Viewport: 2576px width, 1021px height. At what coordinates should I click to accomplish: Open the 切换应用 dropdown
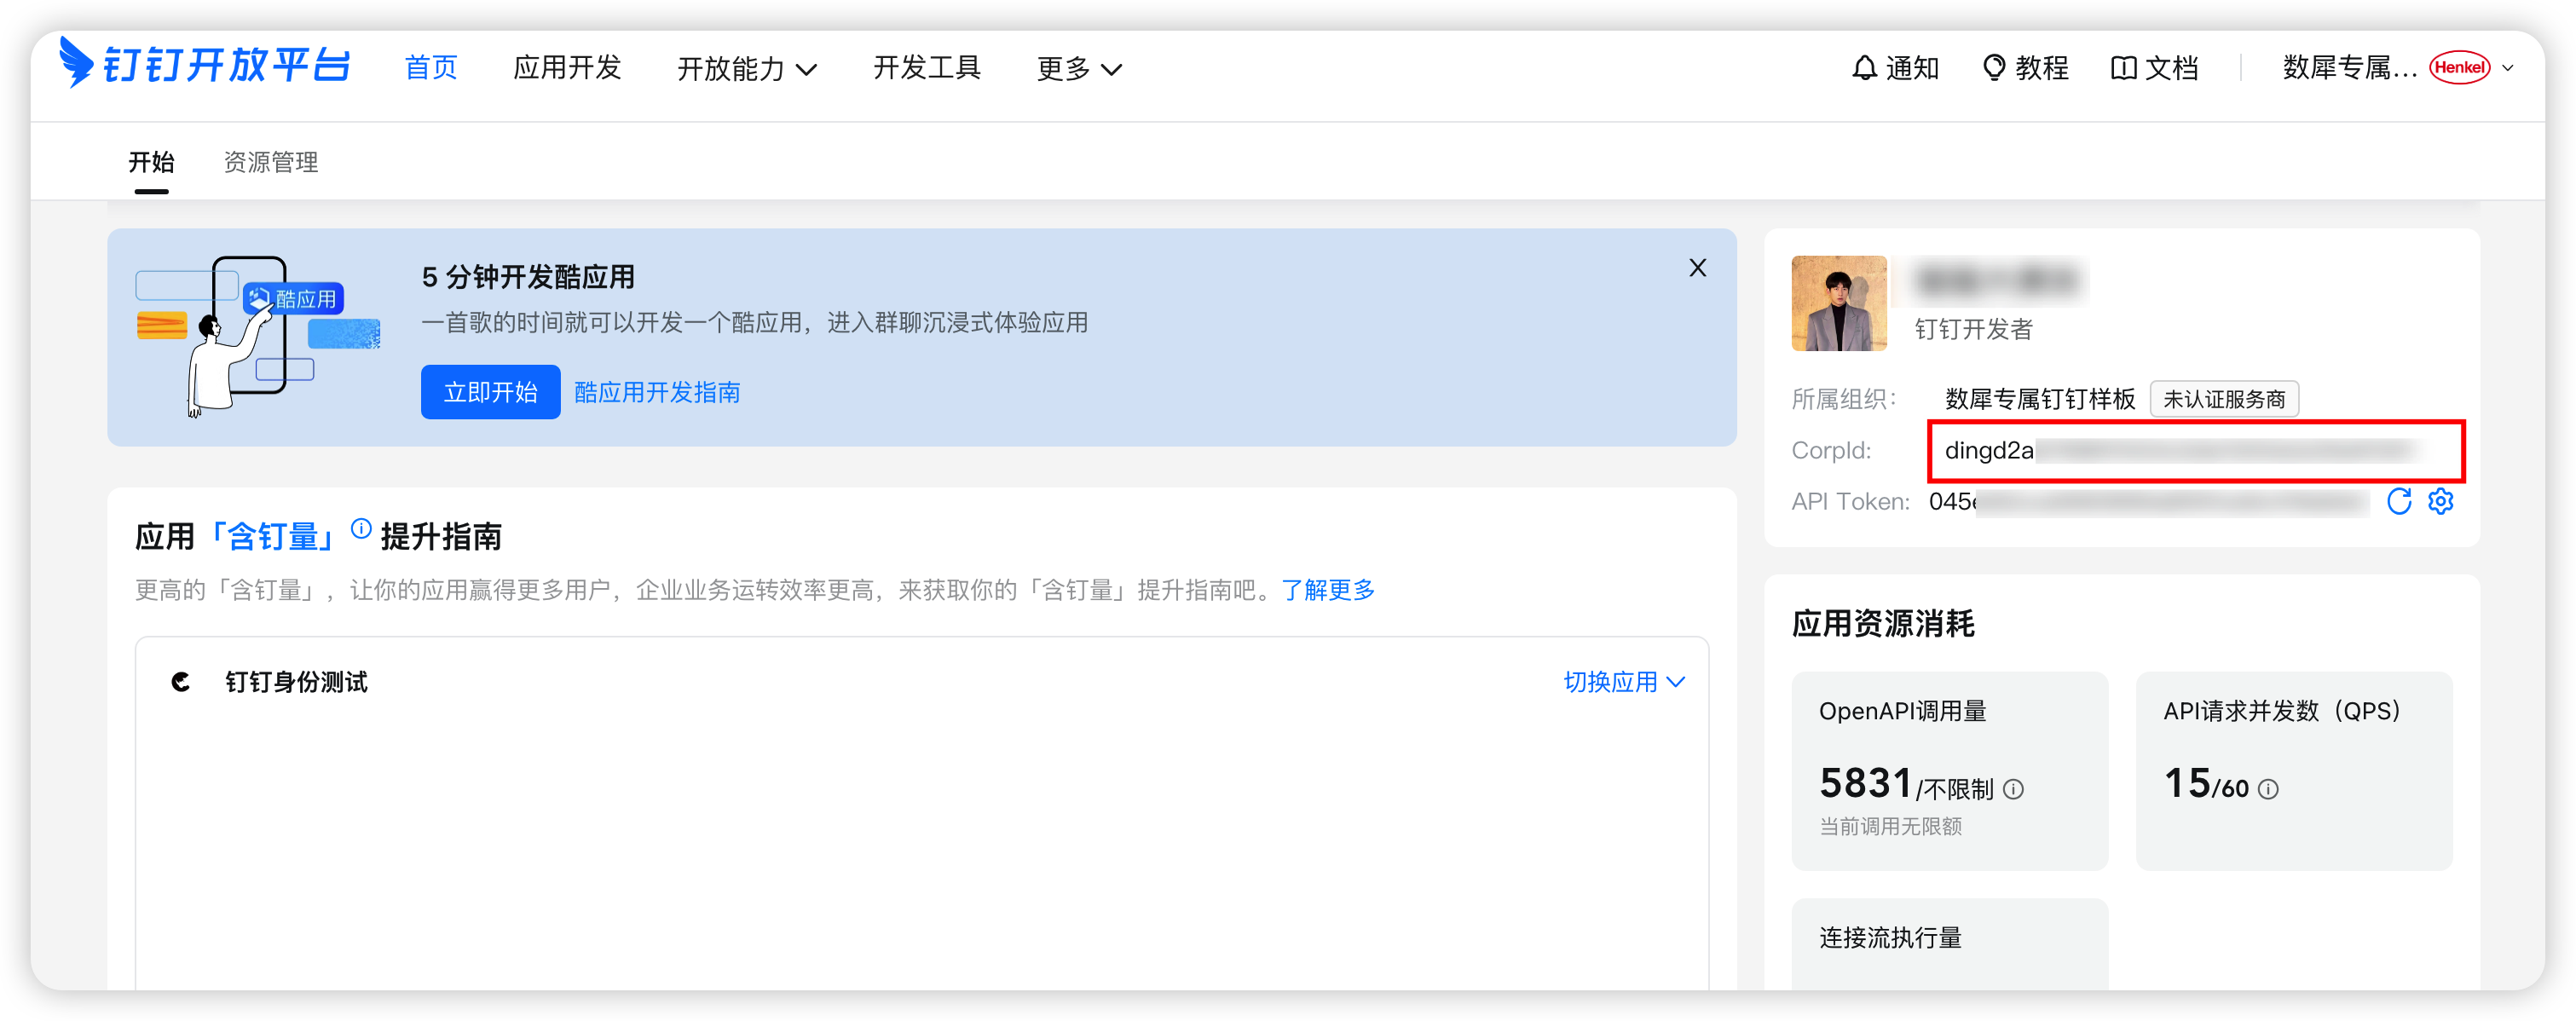pyautogui.click(x=1624, y=682)
